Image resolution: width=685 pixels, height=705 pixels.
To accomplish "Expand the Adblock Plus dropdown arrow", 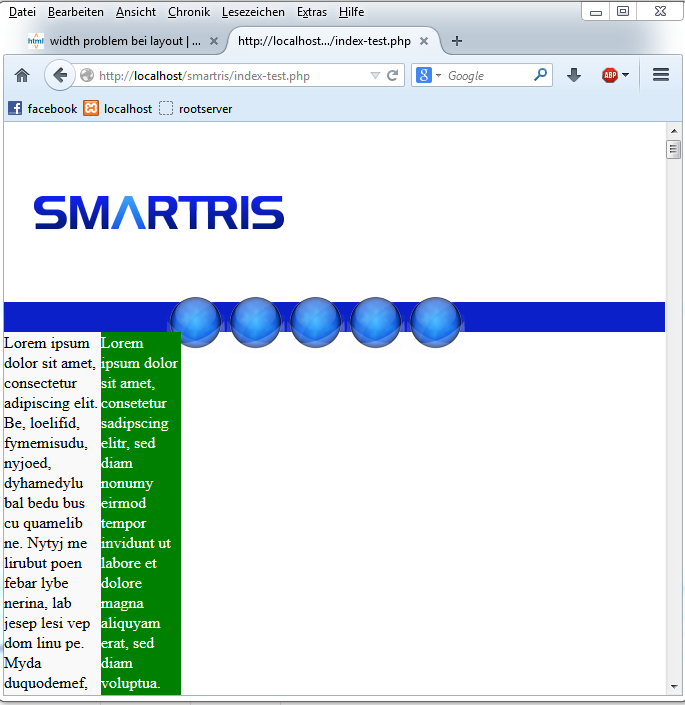I will point(625,75).
